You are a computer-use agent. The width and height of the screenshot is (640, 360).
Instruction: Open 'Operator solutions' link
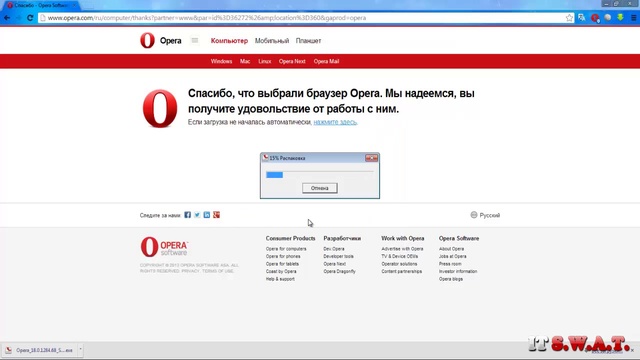point(399,264)
